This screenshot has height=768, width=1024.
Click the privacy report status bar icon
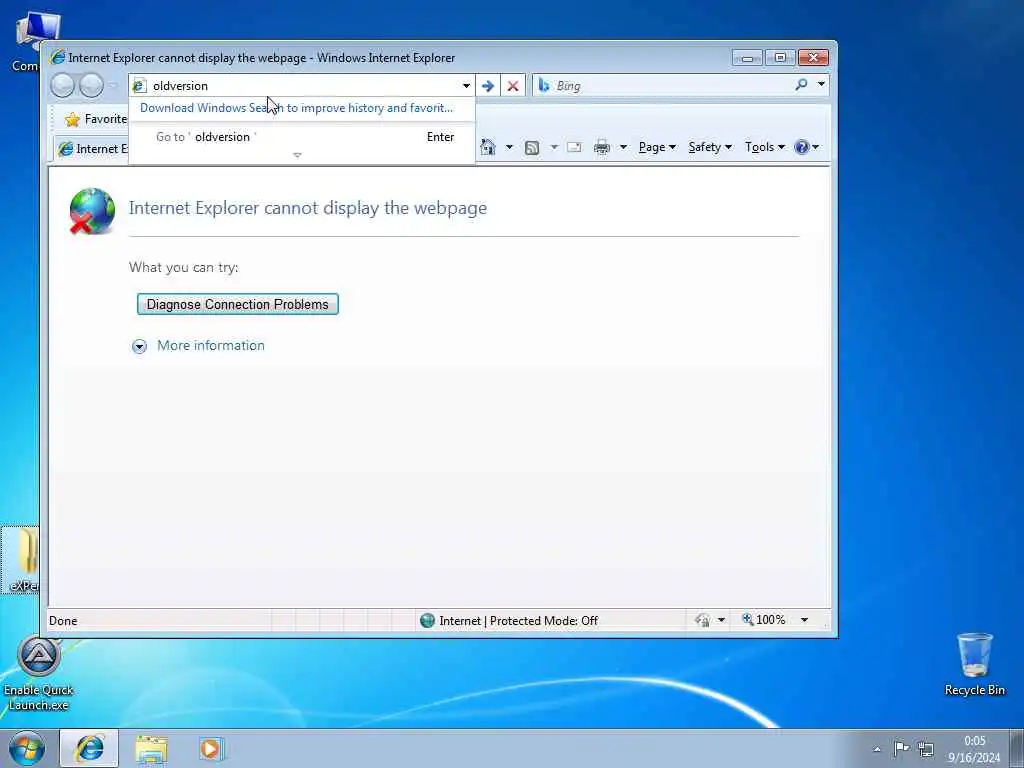pyautogui.click(x=703, y=620)
